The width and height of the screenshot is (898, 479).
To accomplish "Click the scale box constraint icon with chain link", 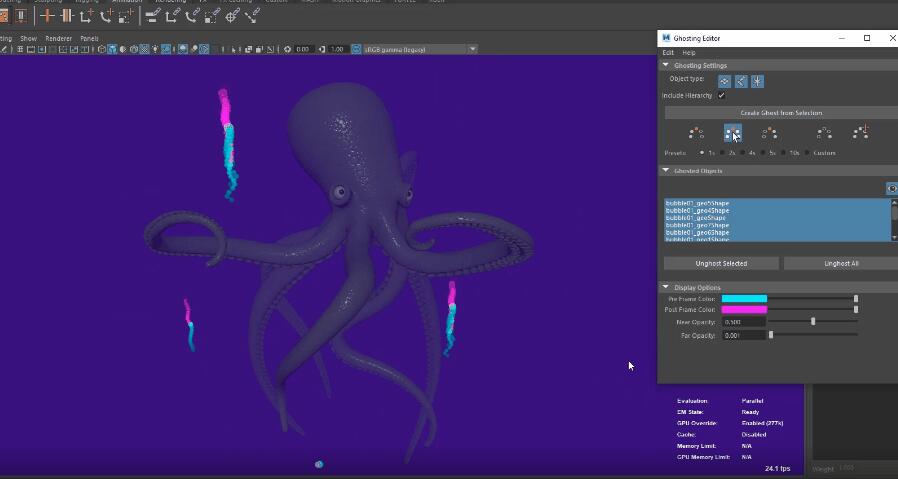I will pos(212,16).
